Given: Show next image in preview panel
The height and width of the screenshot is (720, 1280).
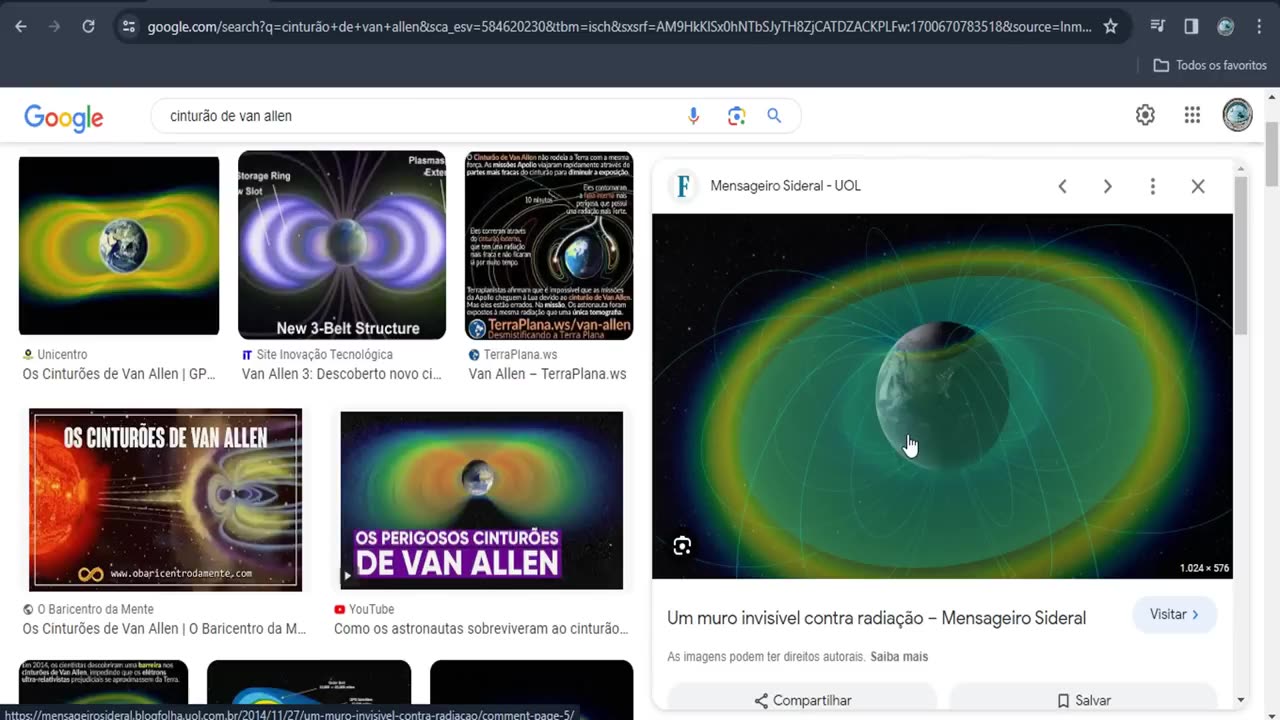Looking at the screenshot, I should coord(1107,186).
